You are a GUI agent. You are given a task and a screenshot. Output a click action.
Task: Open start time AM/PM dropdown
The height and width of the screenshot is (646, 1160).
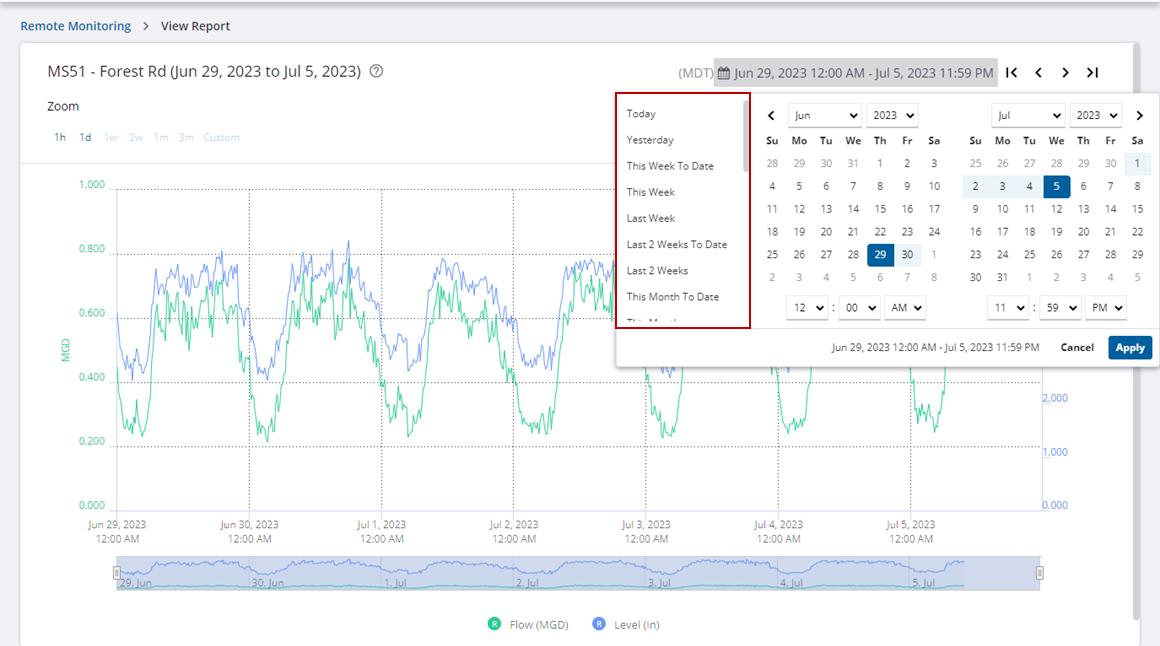(904, 308)
